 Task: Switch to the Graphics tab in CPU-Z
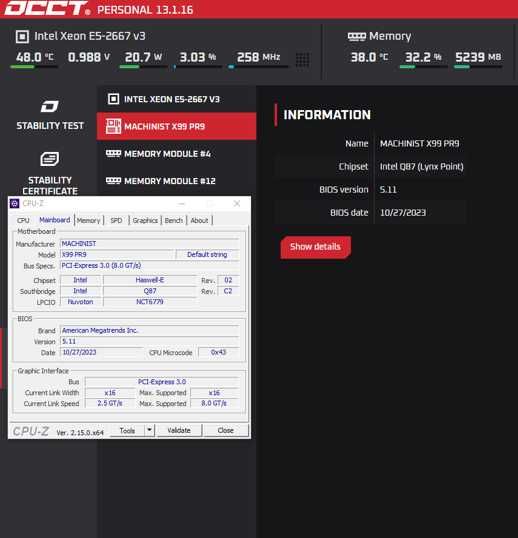[145, 220]
